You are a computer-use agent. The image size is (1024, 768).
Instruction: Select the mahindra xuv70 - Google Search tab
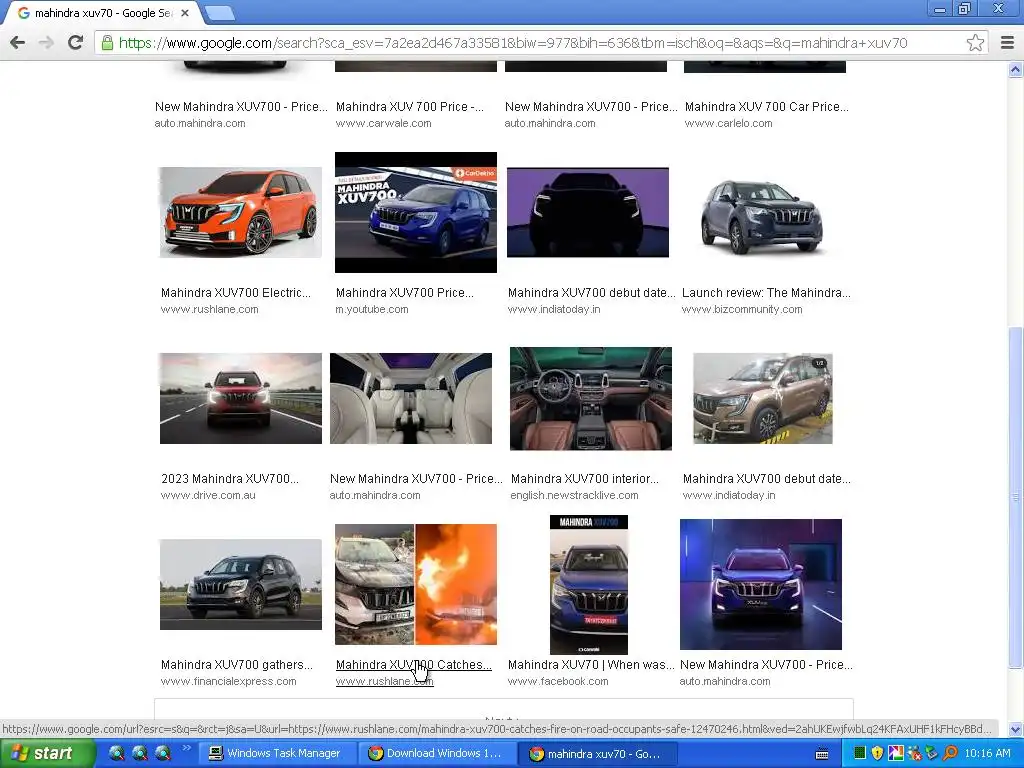[x=103, y=13]
